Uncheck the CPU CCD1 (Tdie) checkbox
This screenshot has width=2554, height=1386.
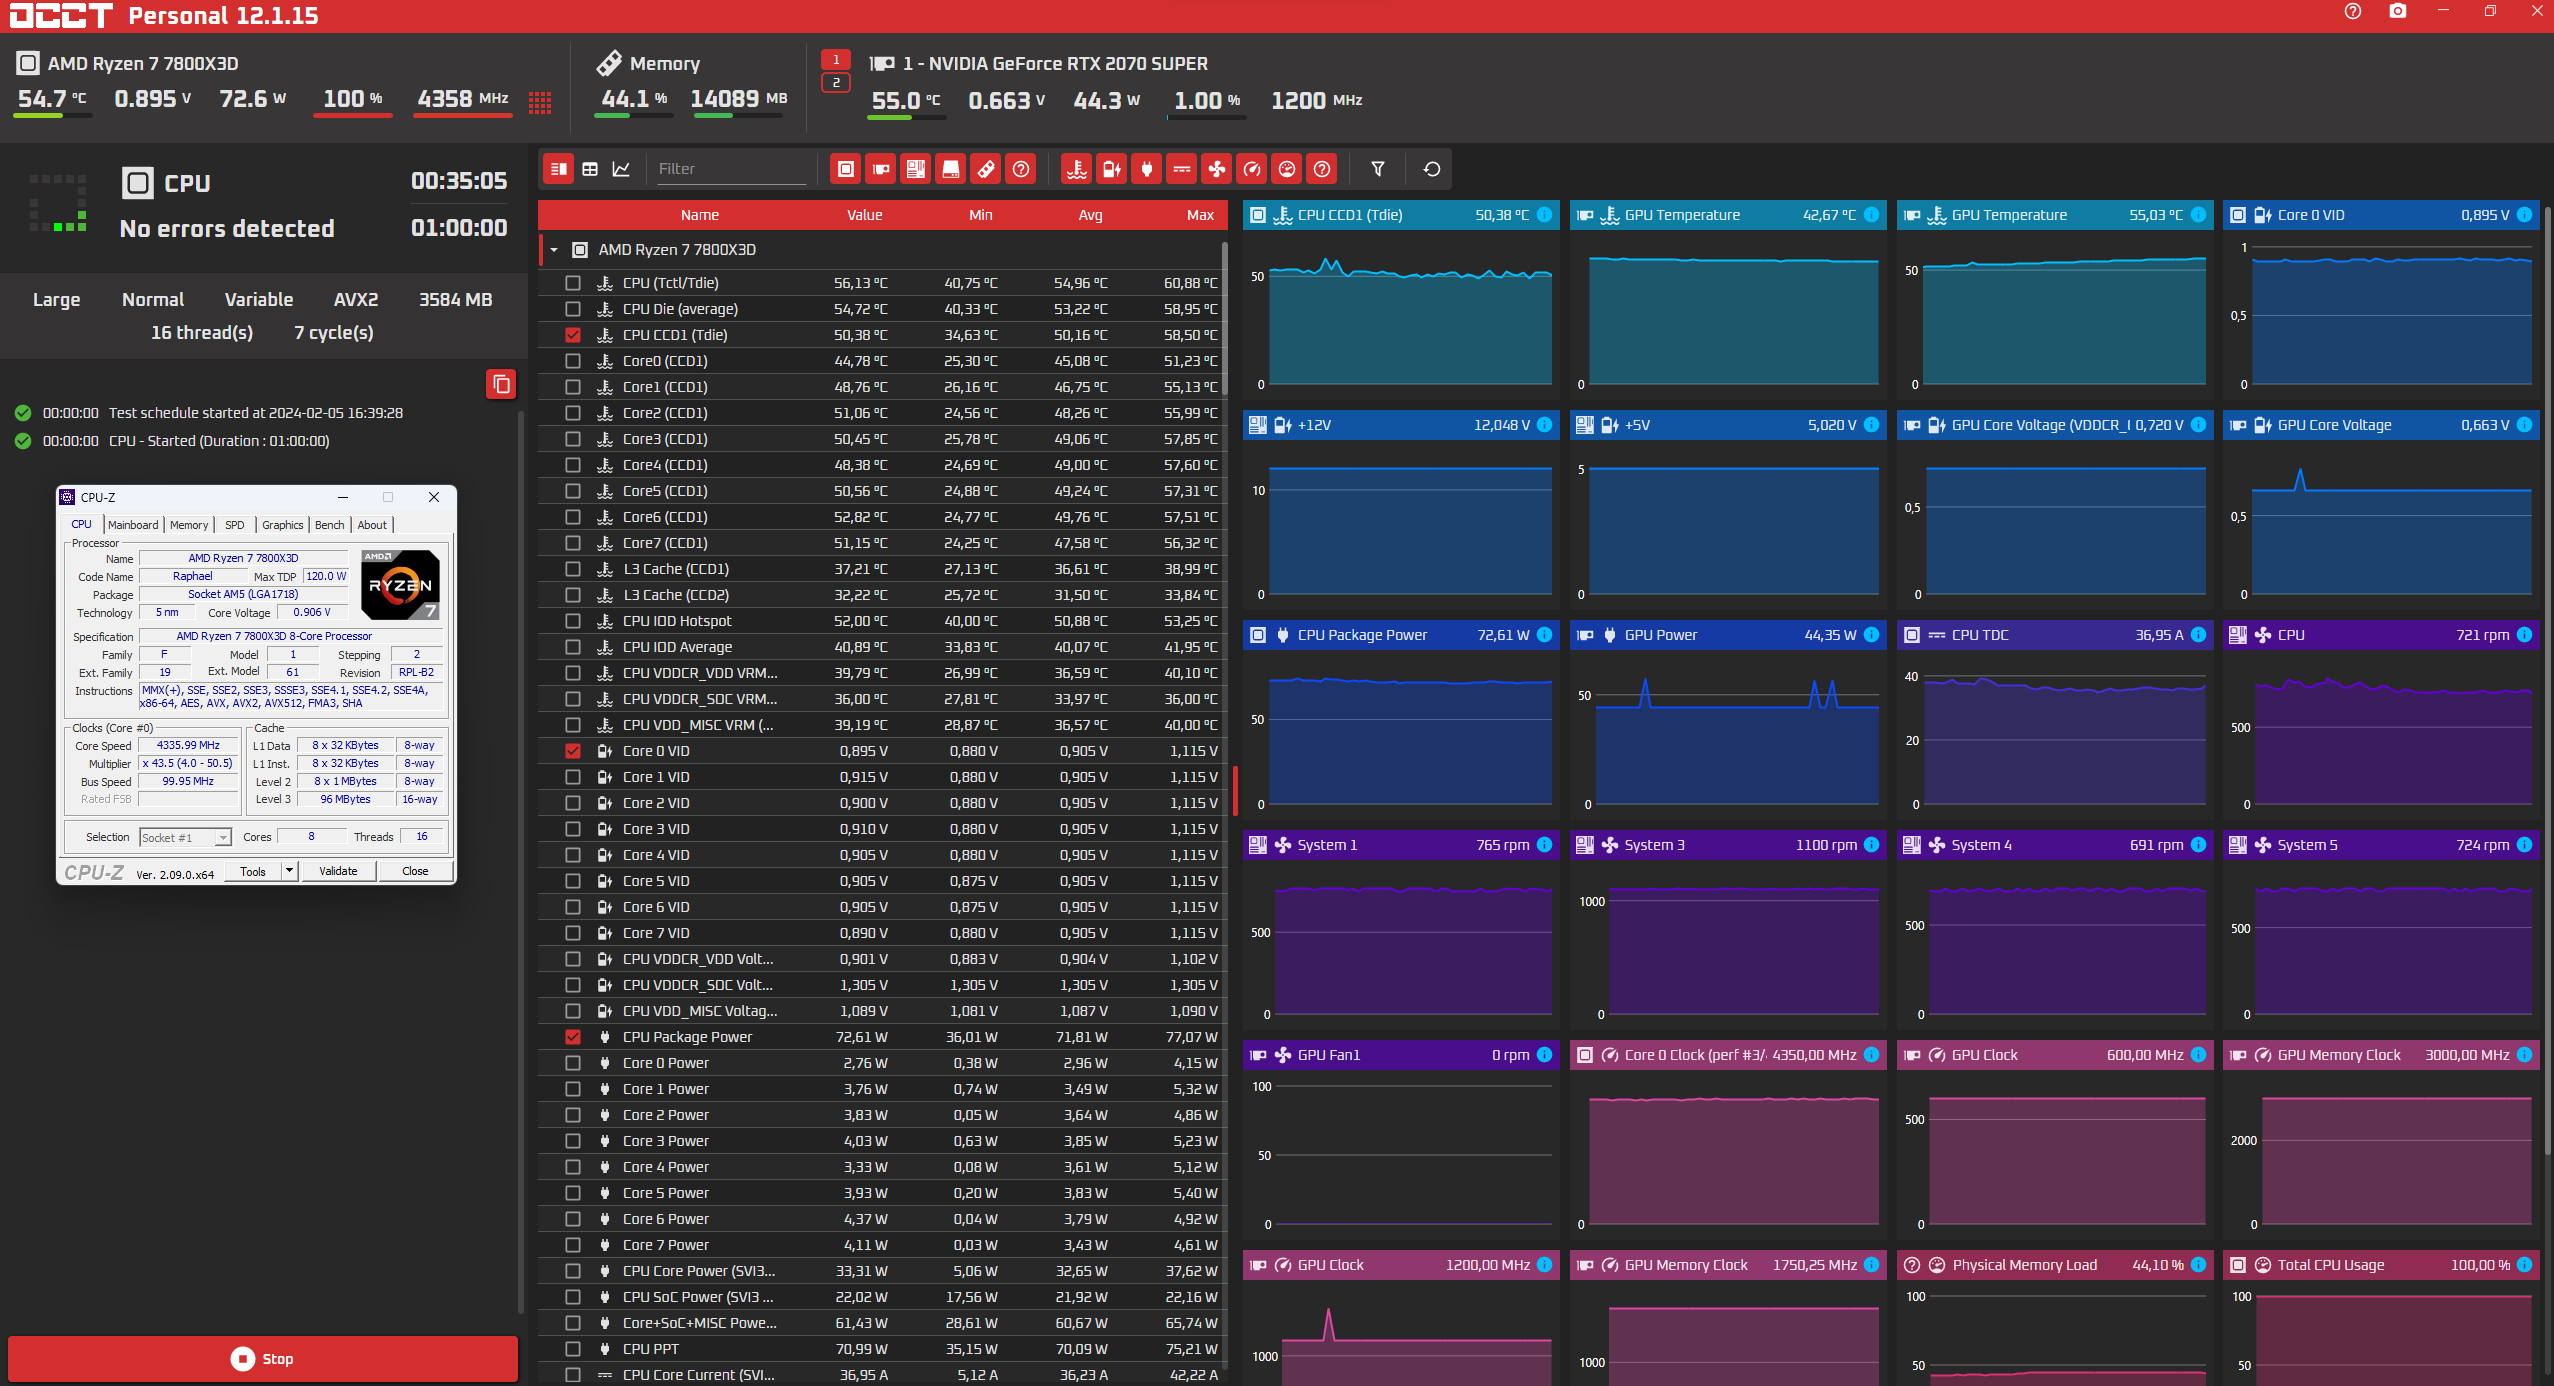click(x=573, y=335)
